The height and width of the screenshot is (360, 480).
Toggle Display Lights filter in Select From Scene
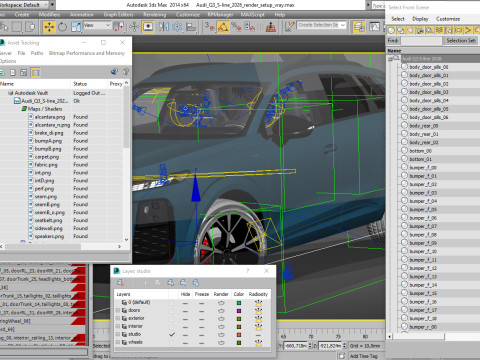pos(410,30)
